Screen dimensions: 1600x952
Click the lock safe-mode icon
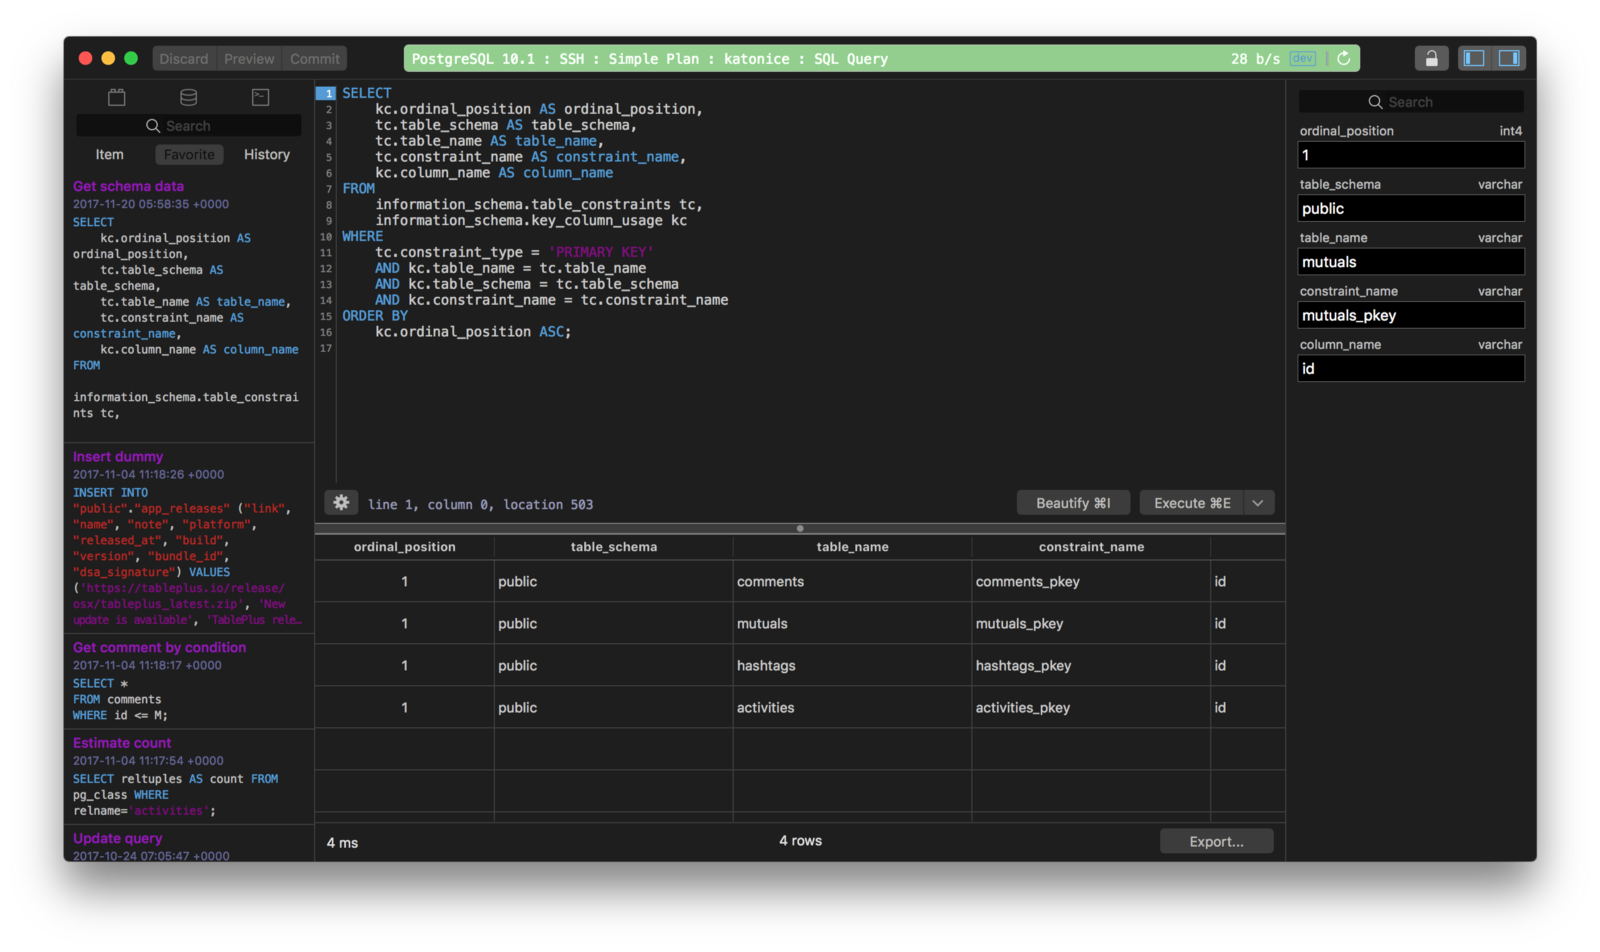1431,58
